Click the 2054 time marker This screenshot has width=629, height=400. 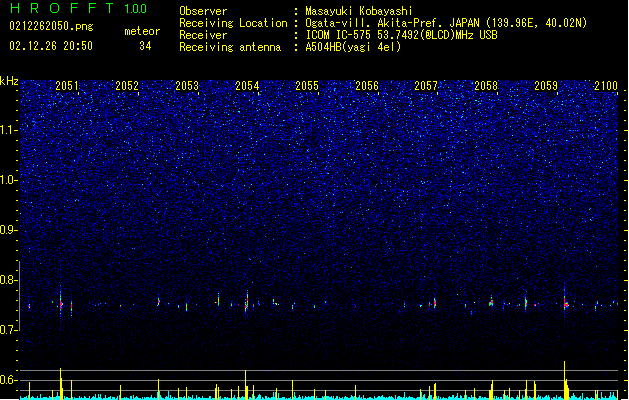247,86
